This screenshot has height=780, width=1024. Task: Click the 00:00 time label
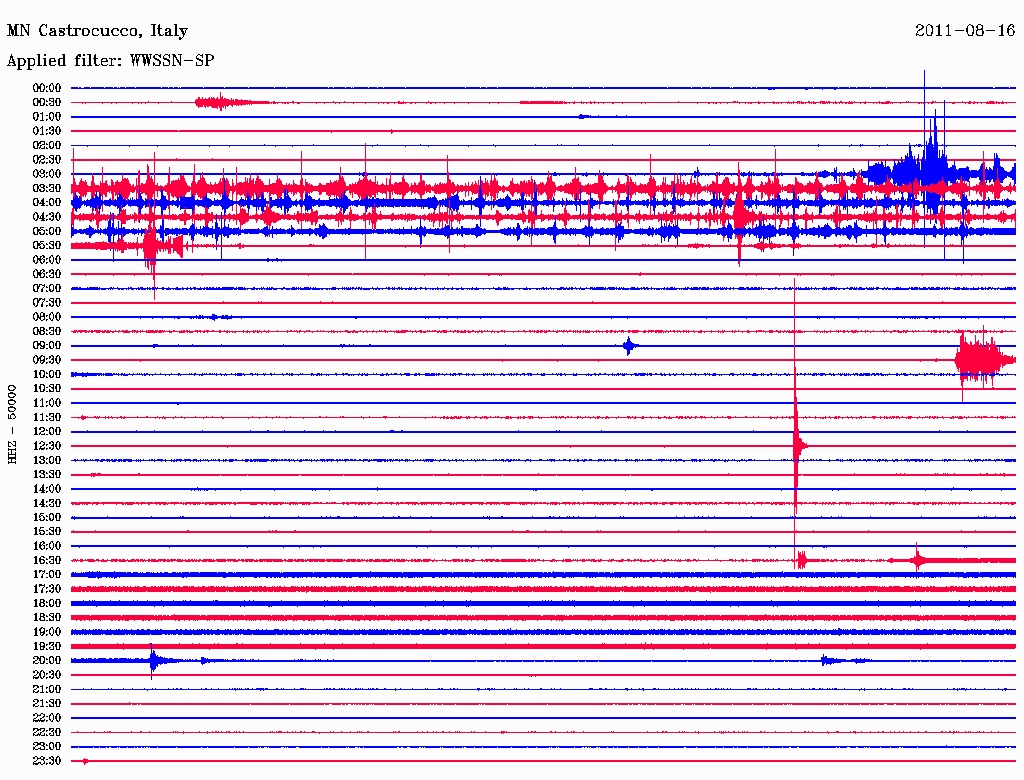pyautogui.click(x=47, y=88)
